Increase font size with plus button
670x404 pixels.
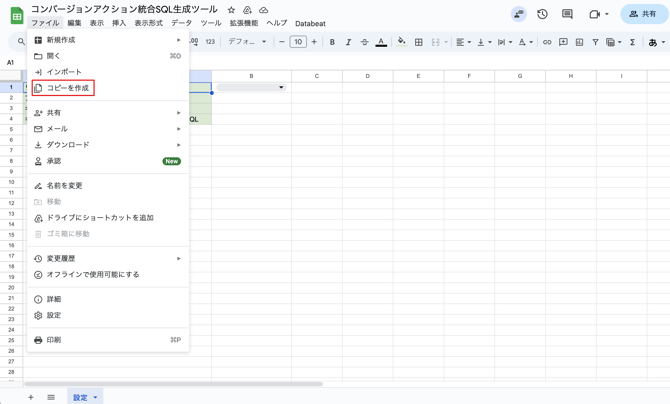[x=314, y=42]
